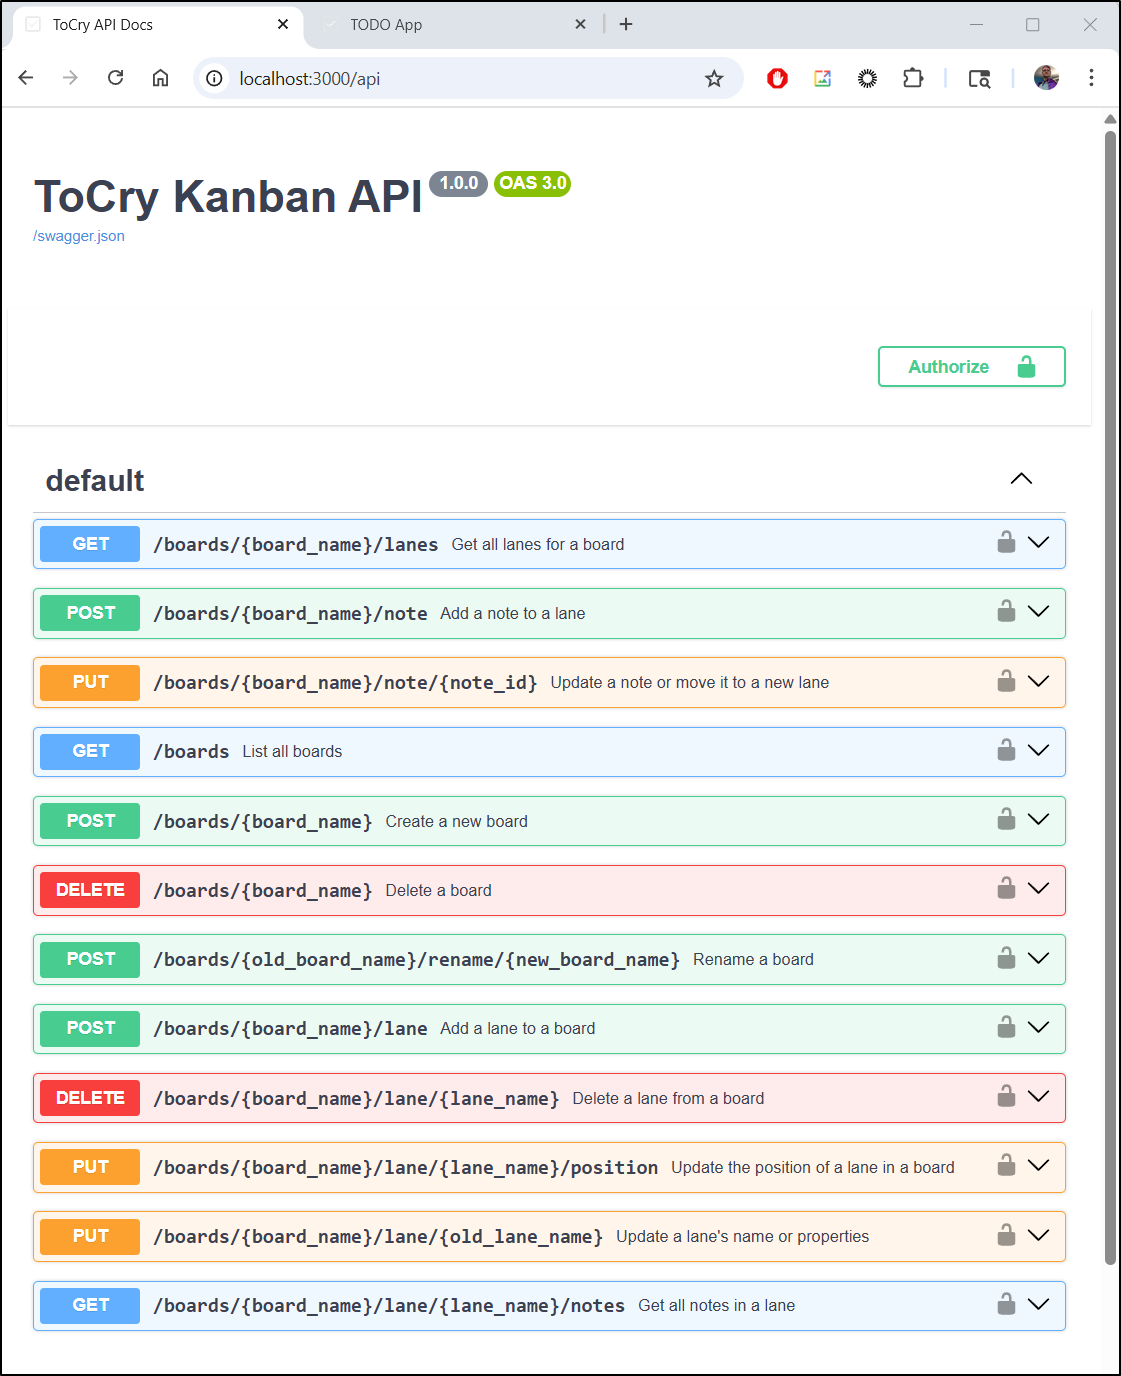
Task: Open the Chrome three-dot menu
Action: tap(1091, 78)
